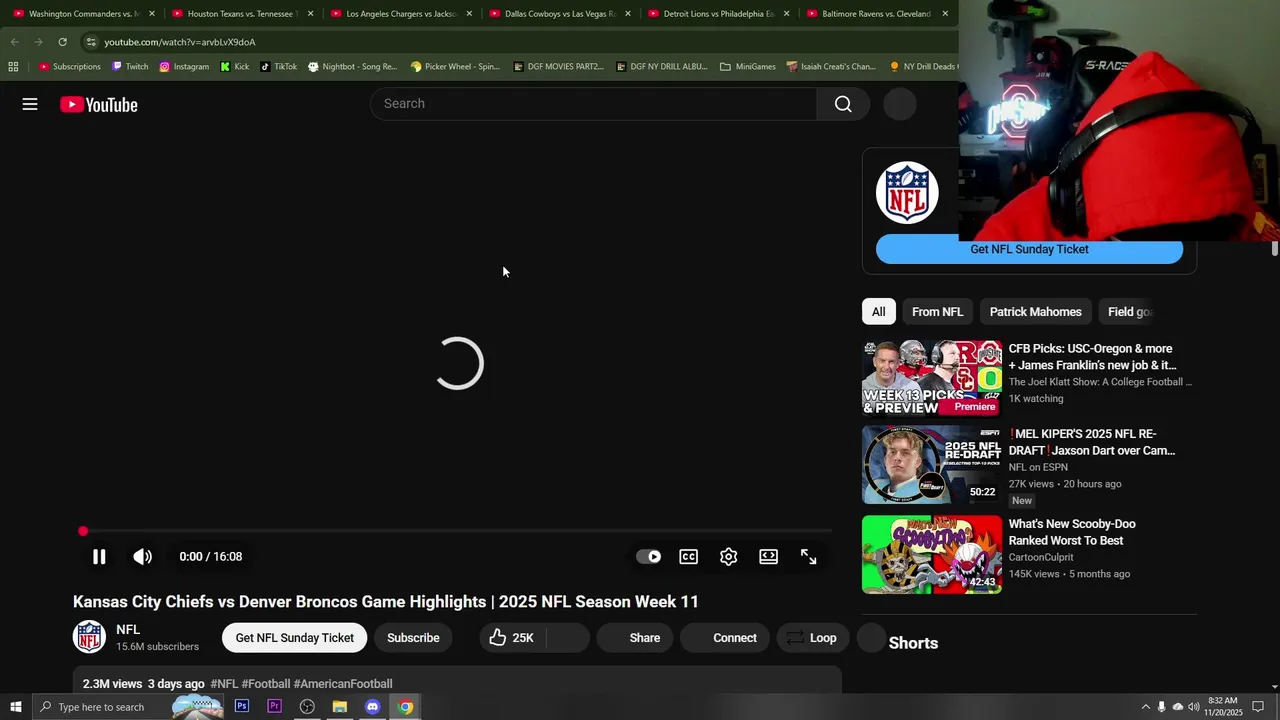The width and height of the screenshot is (1280, 720).
Task: Open the Chrome apps grid icon
Action: tap(13, 67)
